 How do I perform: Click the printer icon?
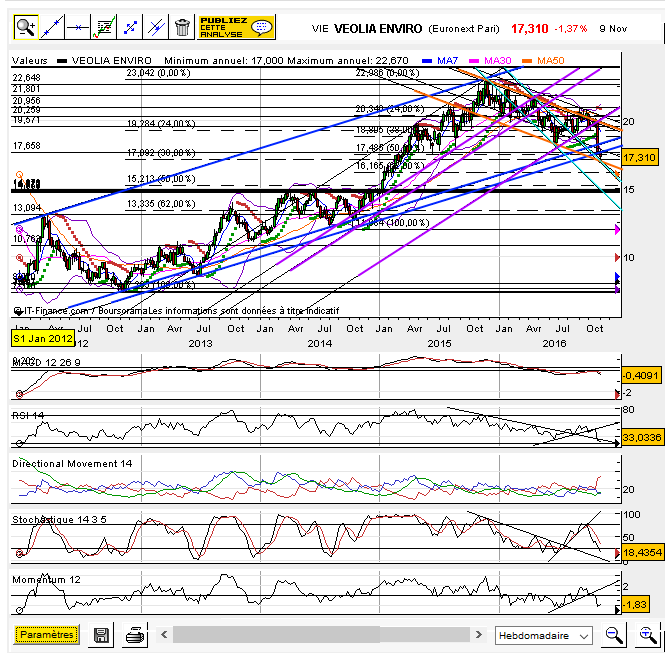[135, 635]
